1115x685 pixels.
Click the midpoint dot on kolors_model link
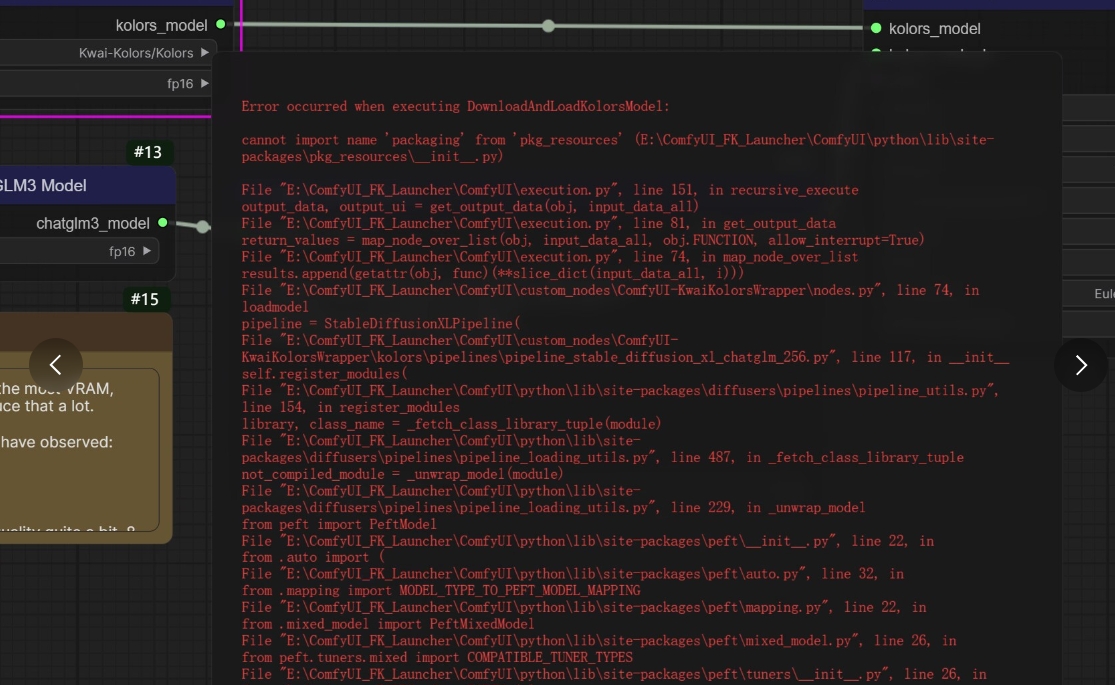coord(548,26)
